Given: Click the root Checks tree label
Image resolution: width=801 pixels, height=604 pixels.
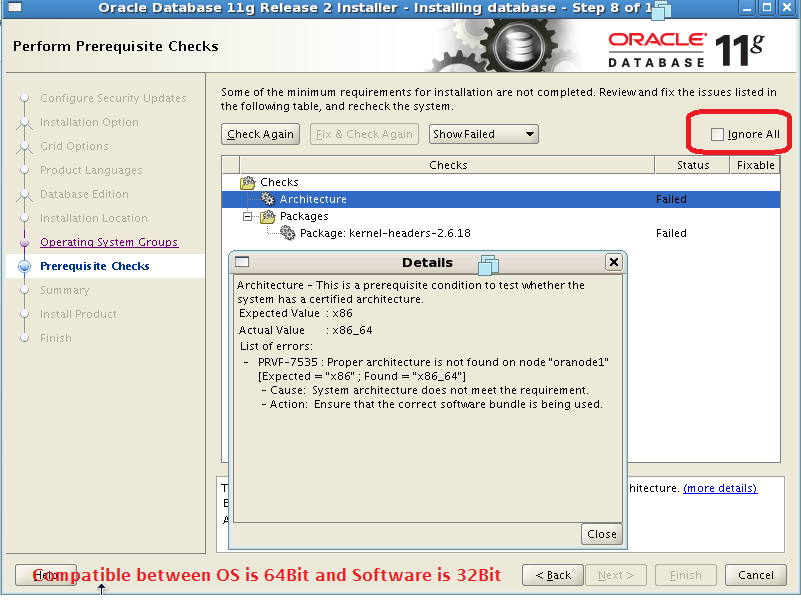Looking at the screenshot, I should (279, 182).
